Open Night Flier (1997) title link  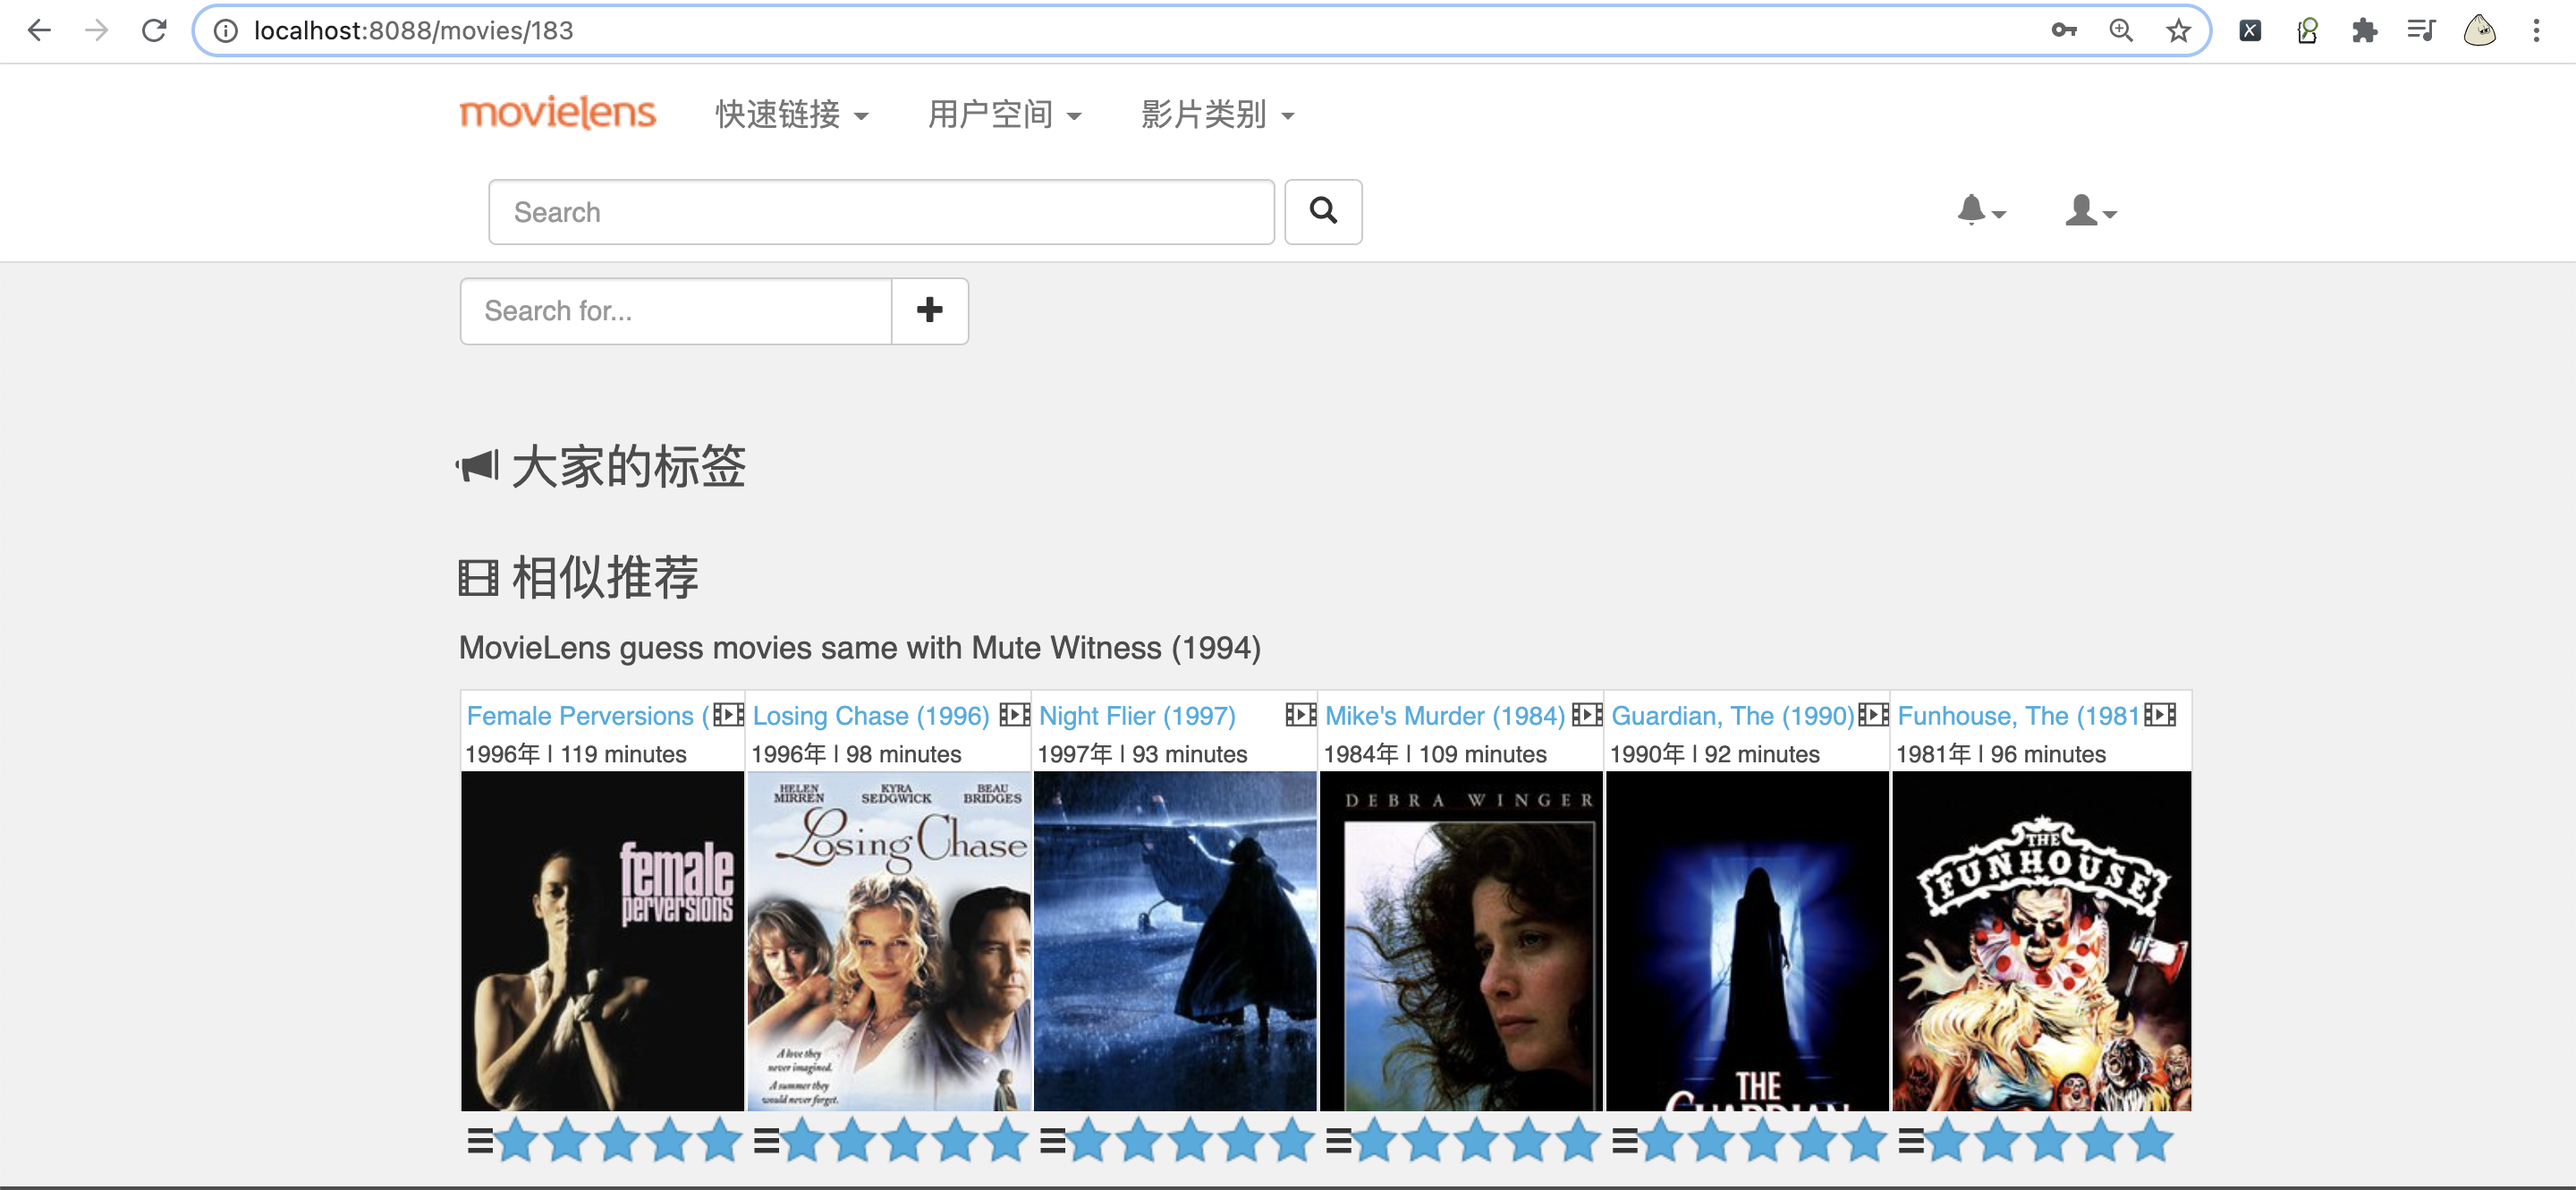[1137, 715]
